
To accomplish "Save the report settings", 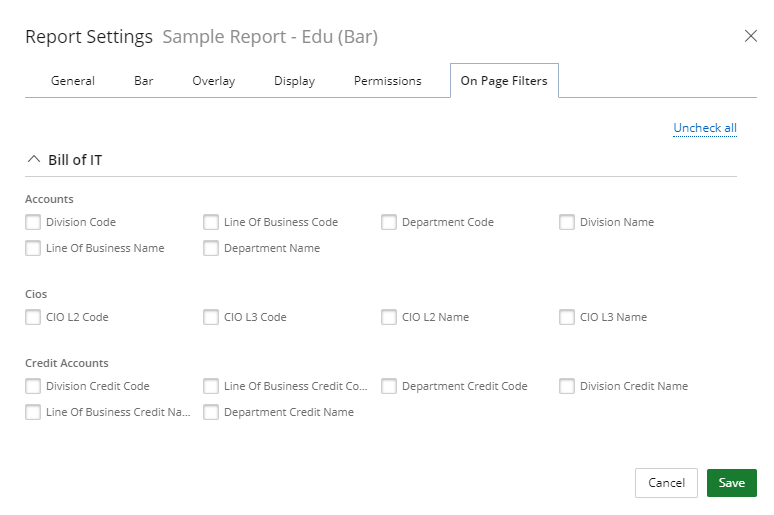I will 732,482.
